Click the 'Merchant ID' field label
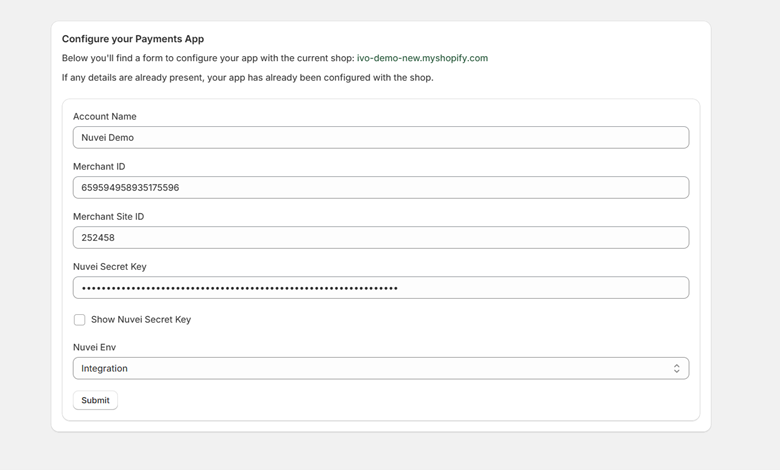Screen dimensions: 780x470 [99, 167]
